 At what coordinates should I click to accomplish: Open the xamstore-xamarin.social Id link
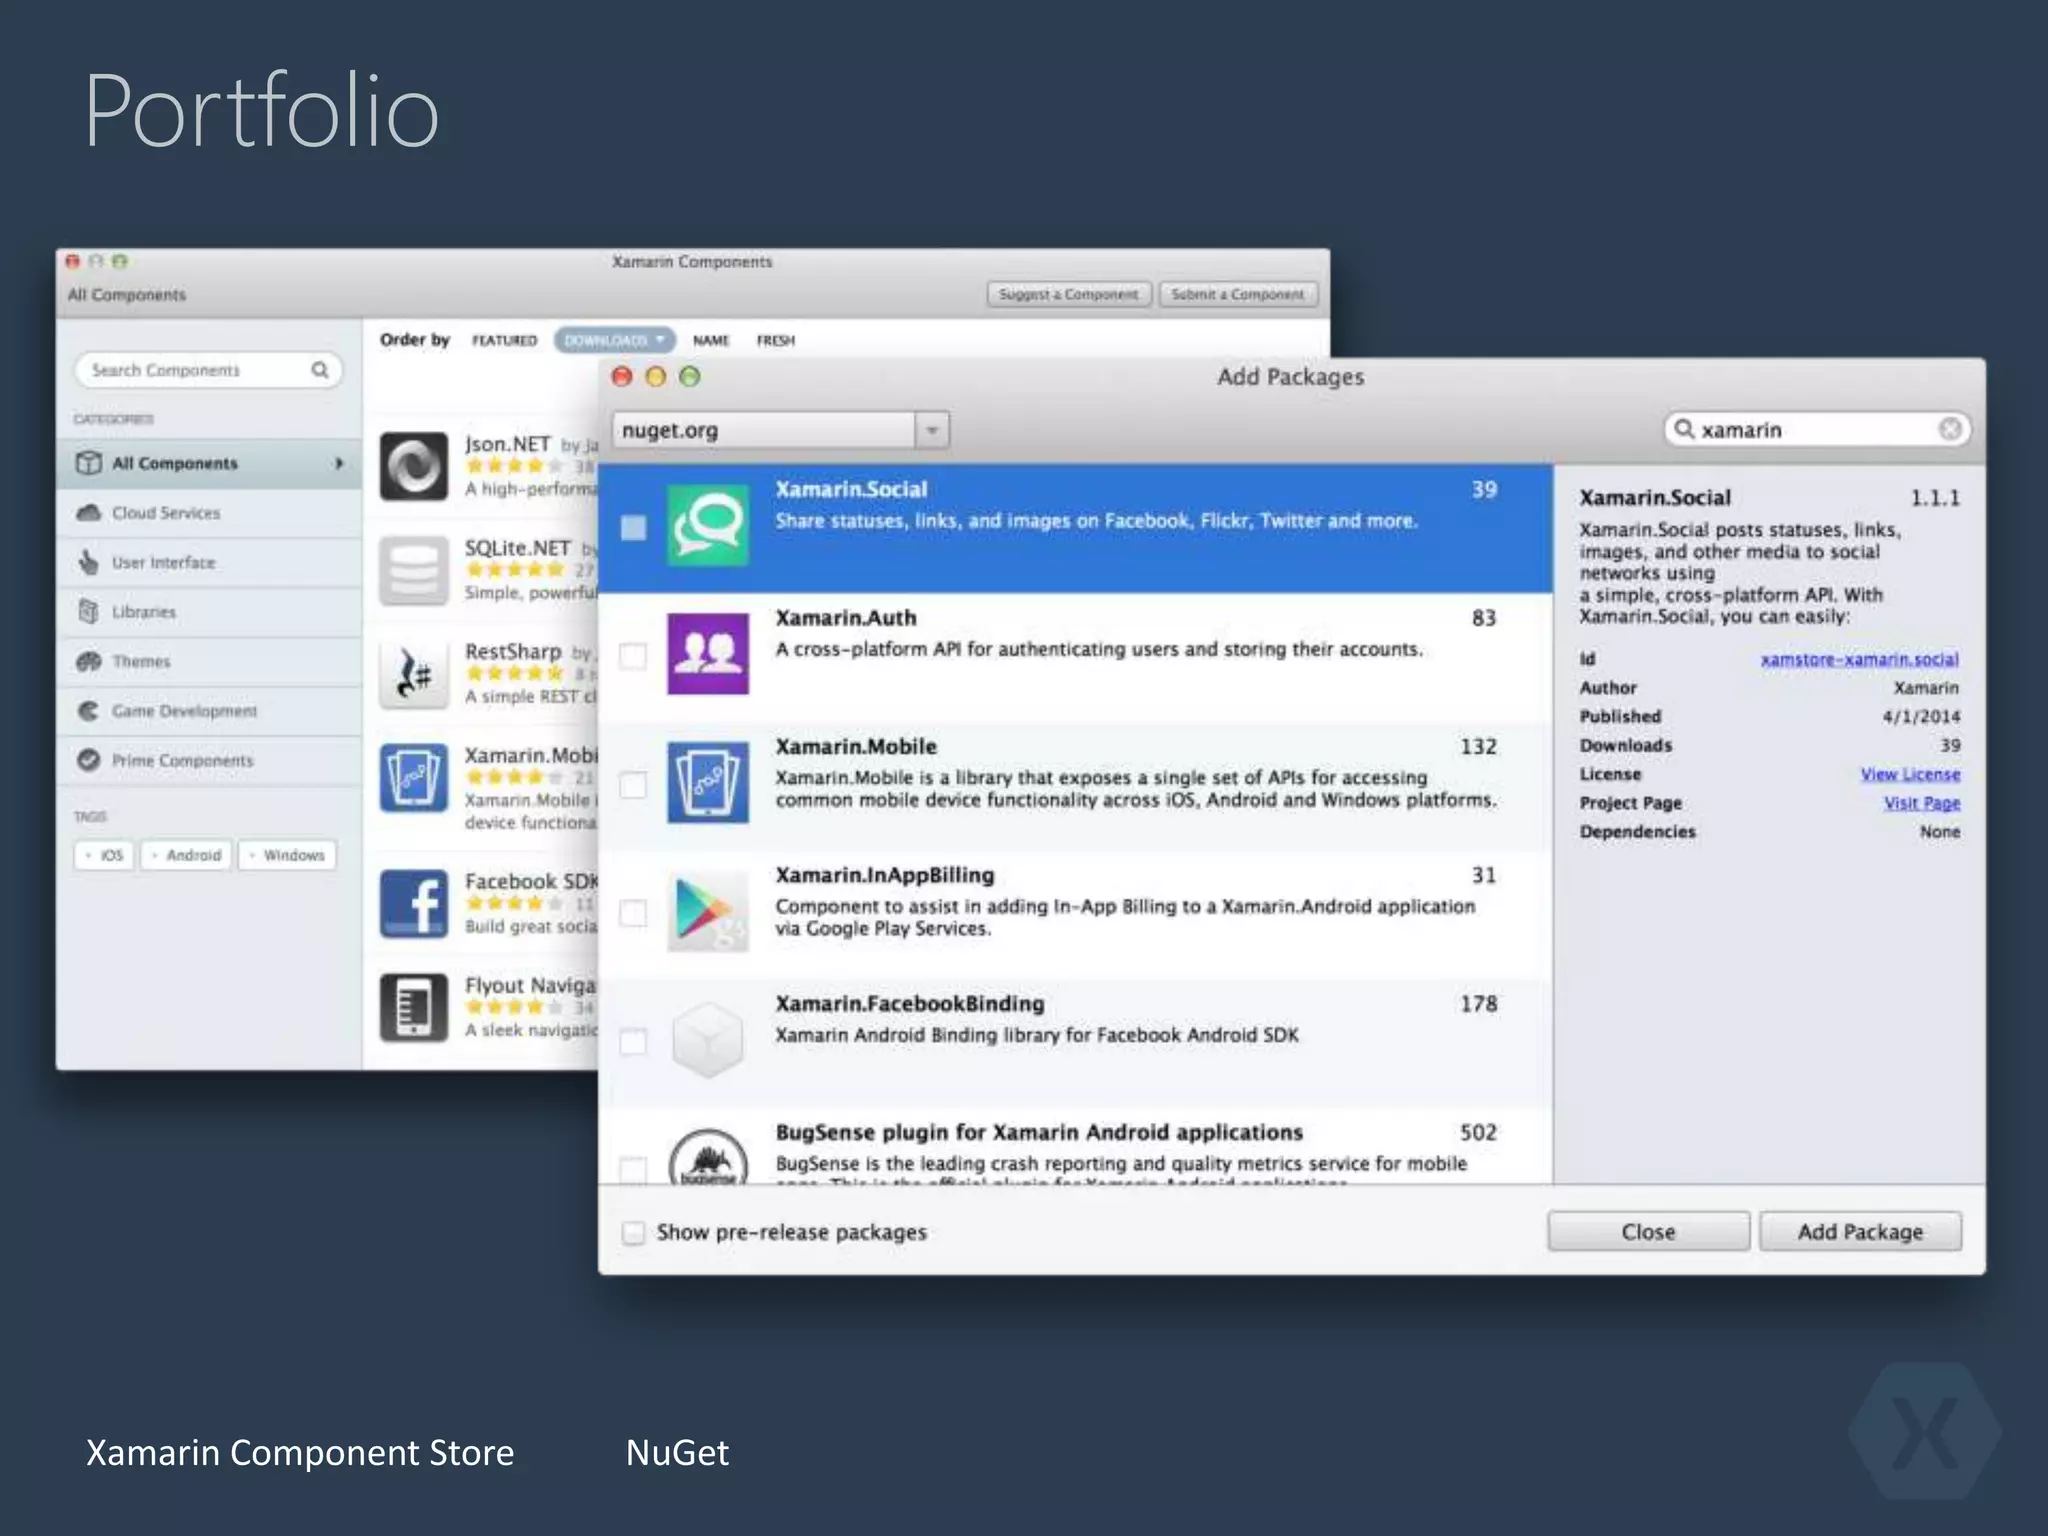(x=1859, y=659)
